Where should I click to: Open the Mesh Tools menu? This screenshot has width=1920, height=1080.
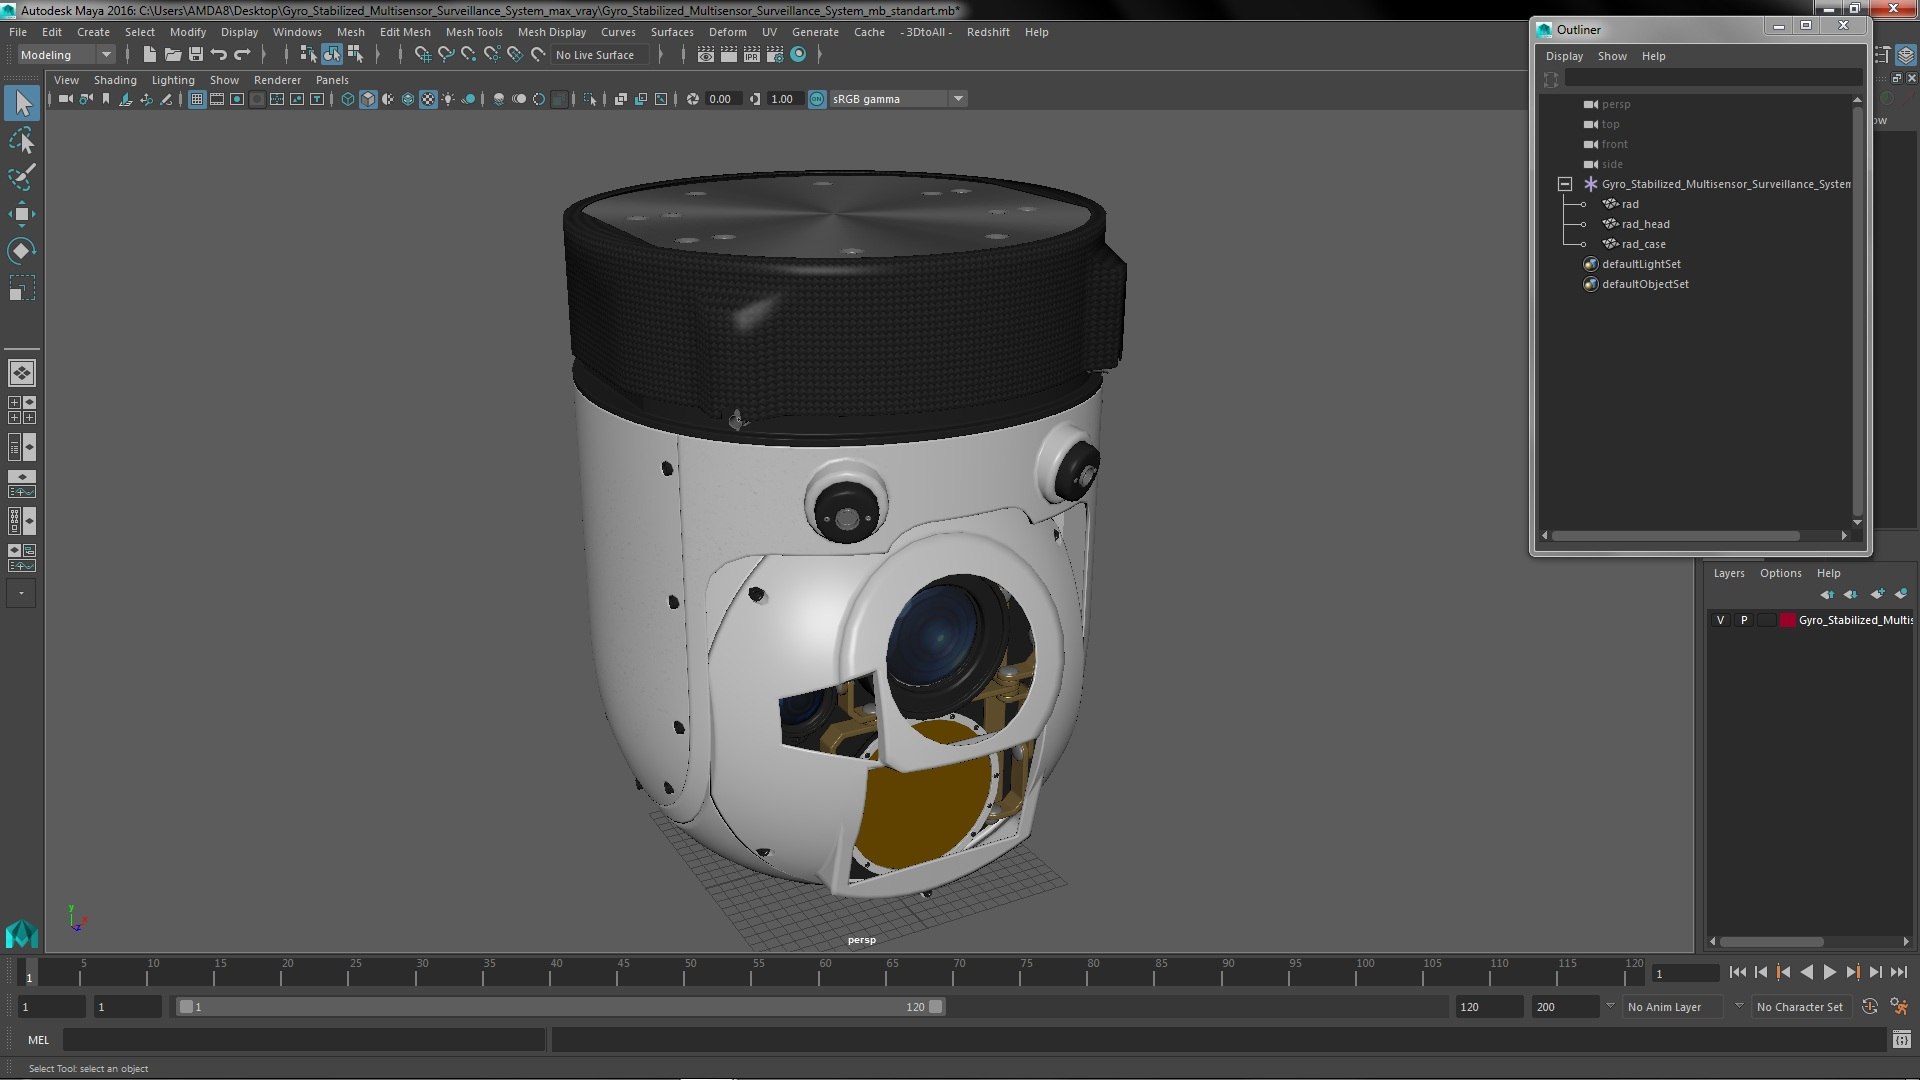[x=473, y=32]
